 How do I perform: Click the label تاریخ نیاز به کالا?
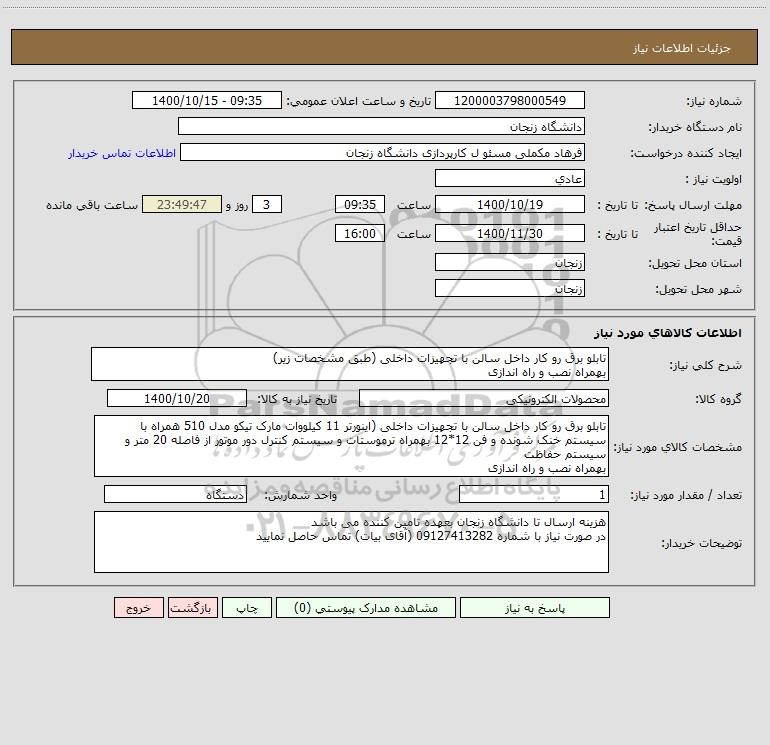point(297,399)
